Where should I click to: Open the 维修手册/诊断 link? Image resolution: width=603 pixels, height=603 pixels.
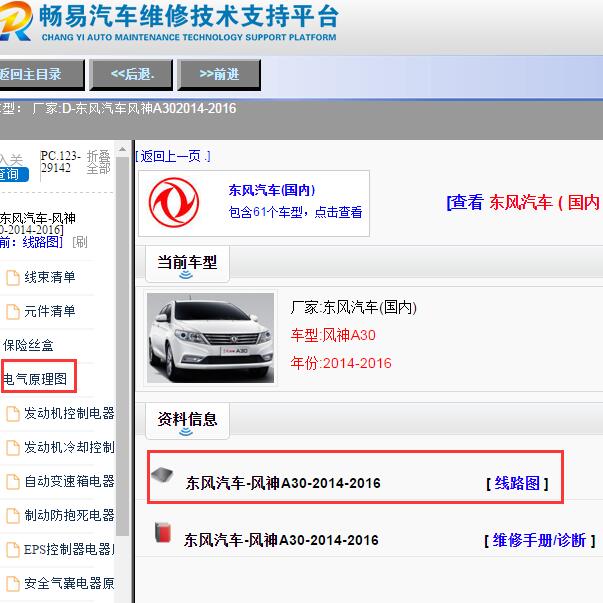[x=539, y=540]
